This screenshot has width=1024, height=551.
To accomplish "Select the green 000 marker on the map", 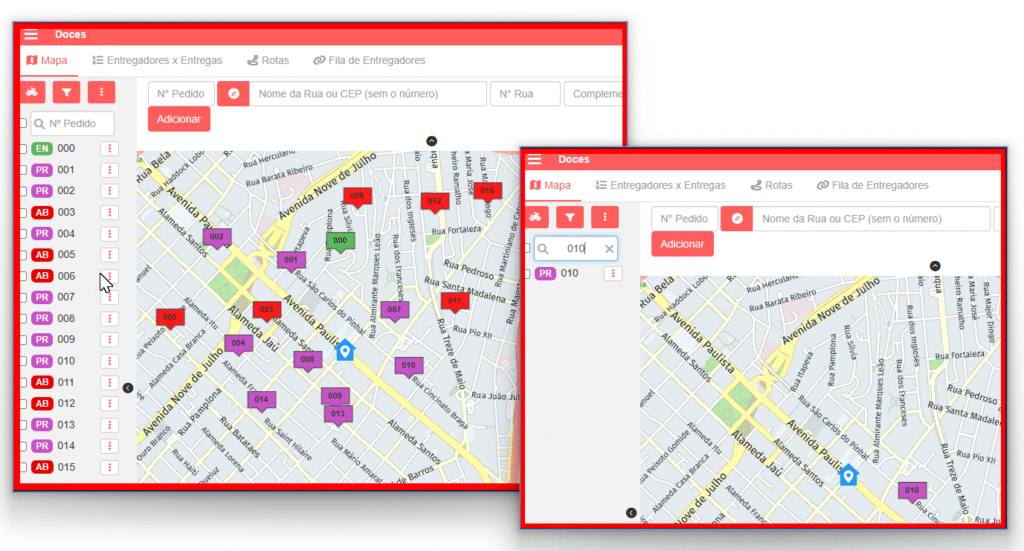I will 340,241.
